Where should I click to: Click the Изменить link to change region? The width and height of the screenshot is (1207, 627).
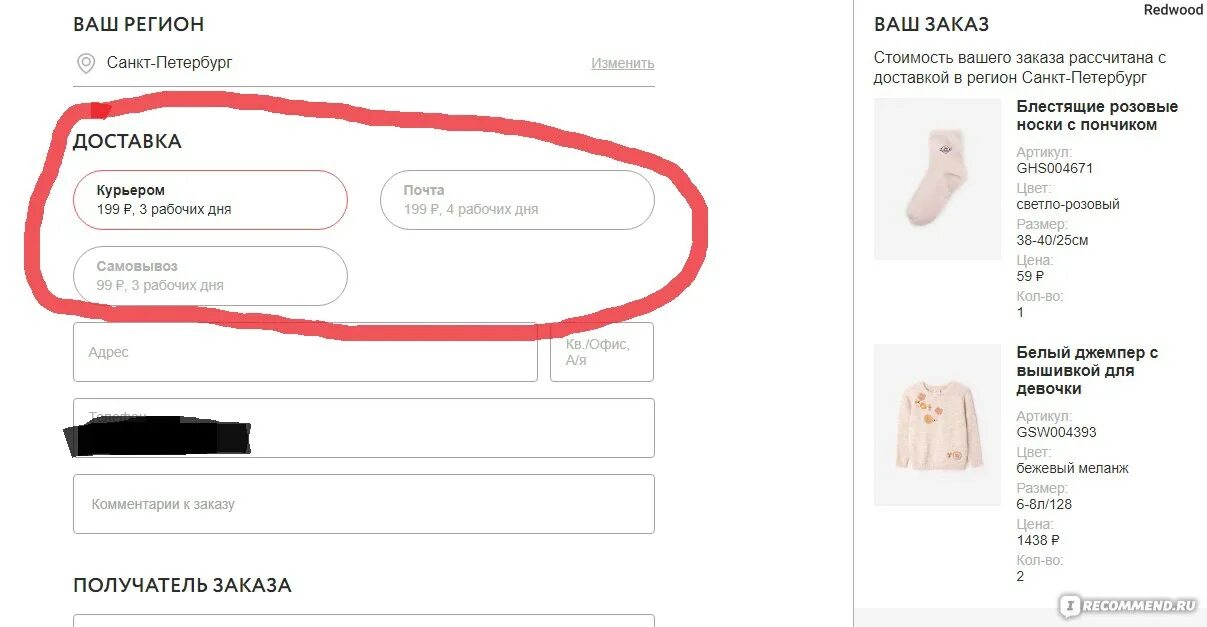click(x=622, y=63)
